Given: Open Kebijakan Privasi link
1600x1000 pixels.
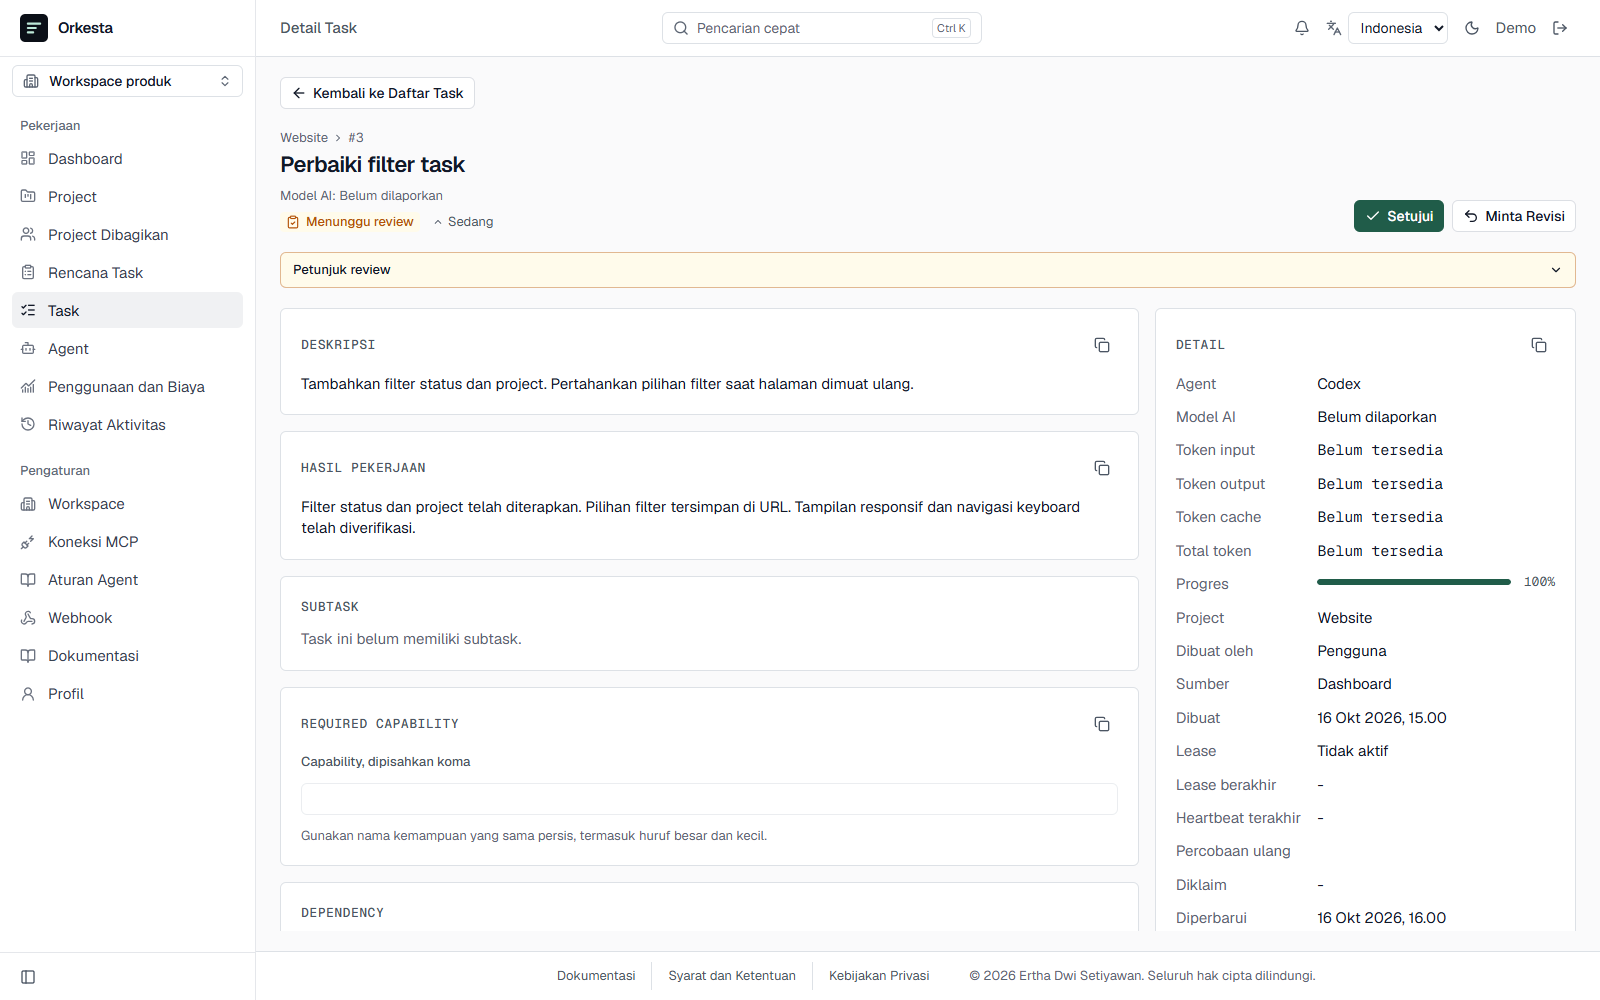Looking at the screenshot, I should tap(879, 976).
